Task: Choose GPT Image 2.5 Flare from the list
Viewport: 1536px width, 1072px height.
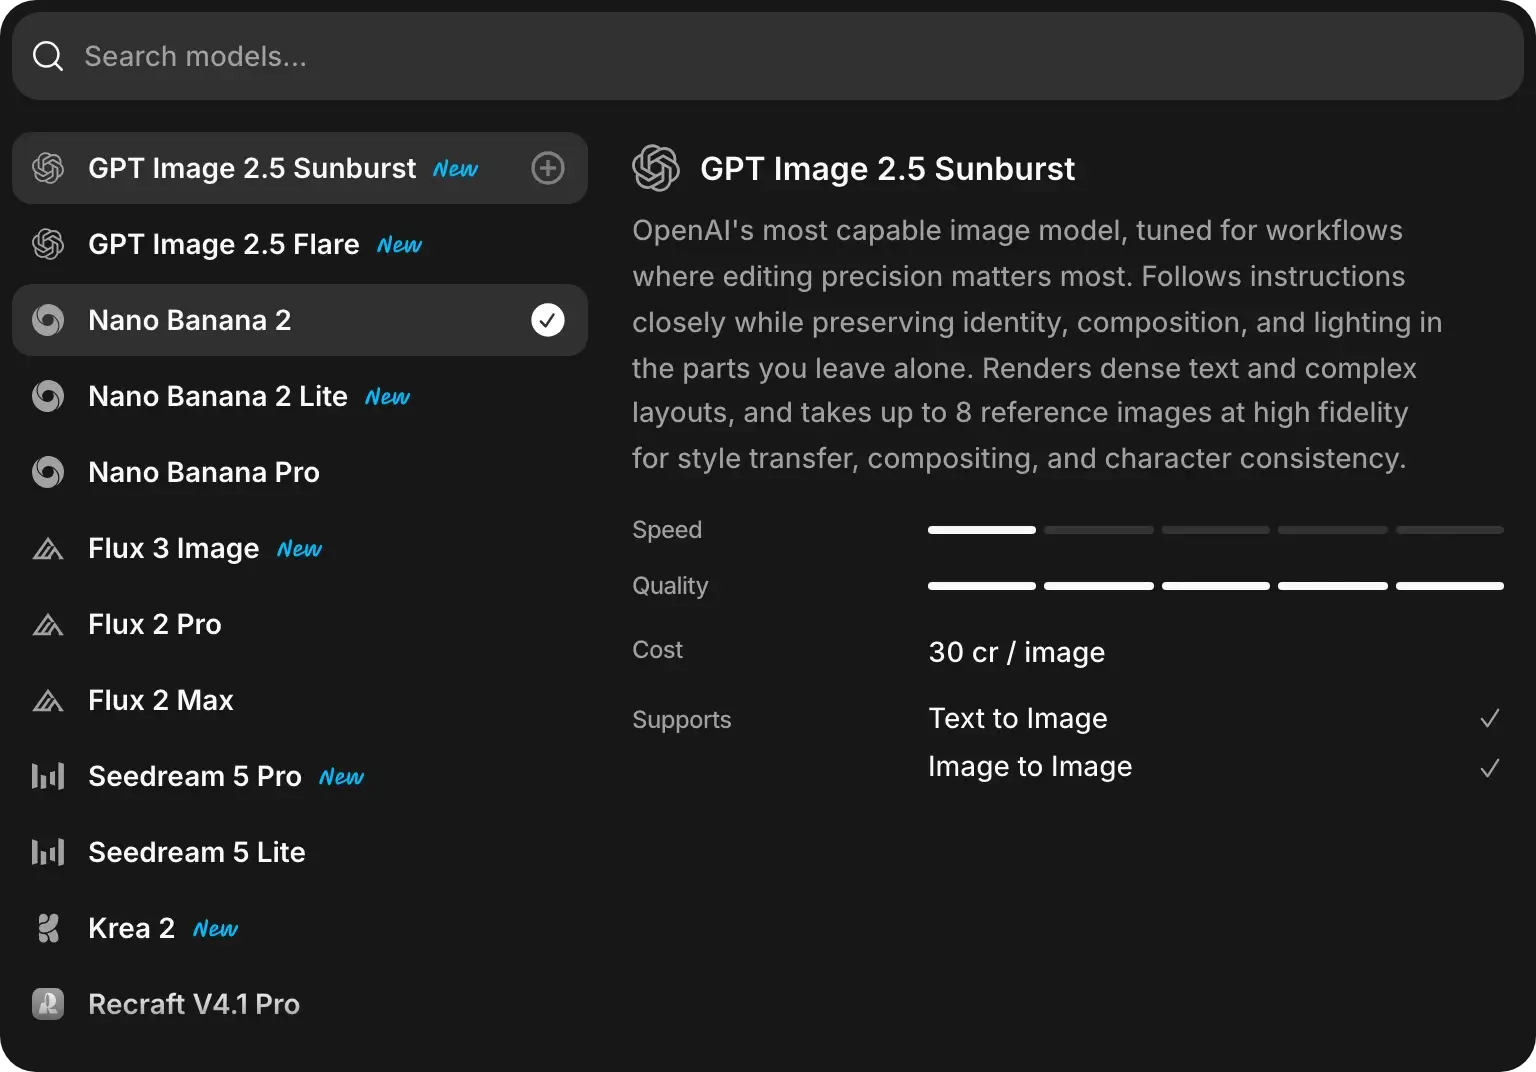Action: (300, 244)
